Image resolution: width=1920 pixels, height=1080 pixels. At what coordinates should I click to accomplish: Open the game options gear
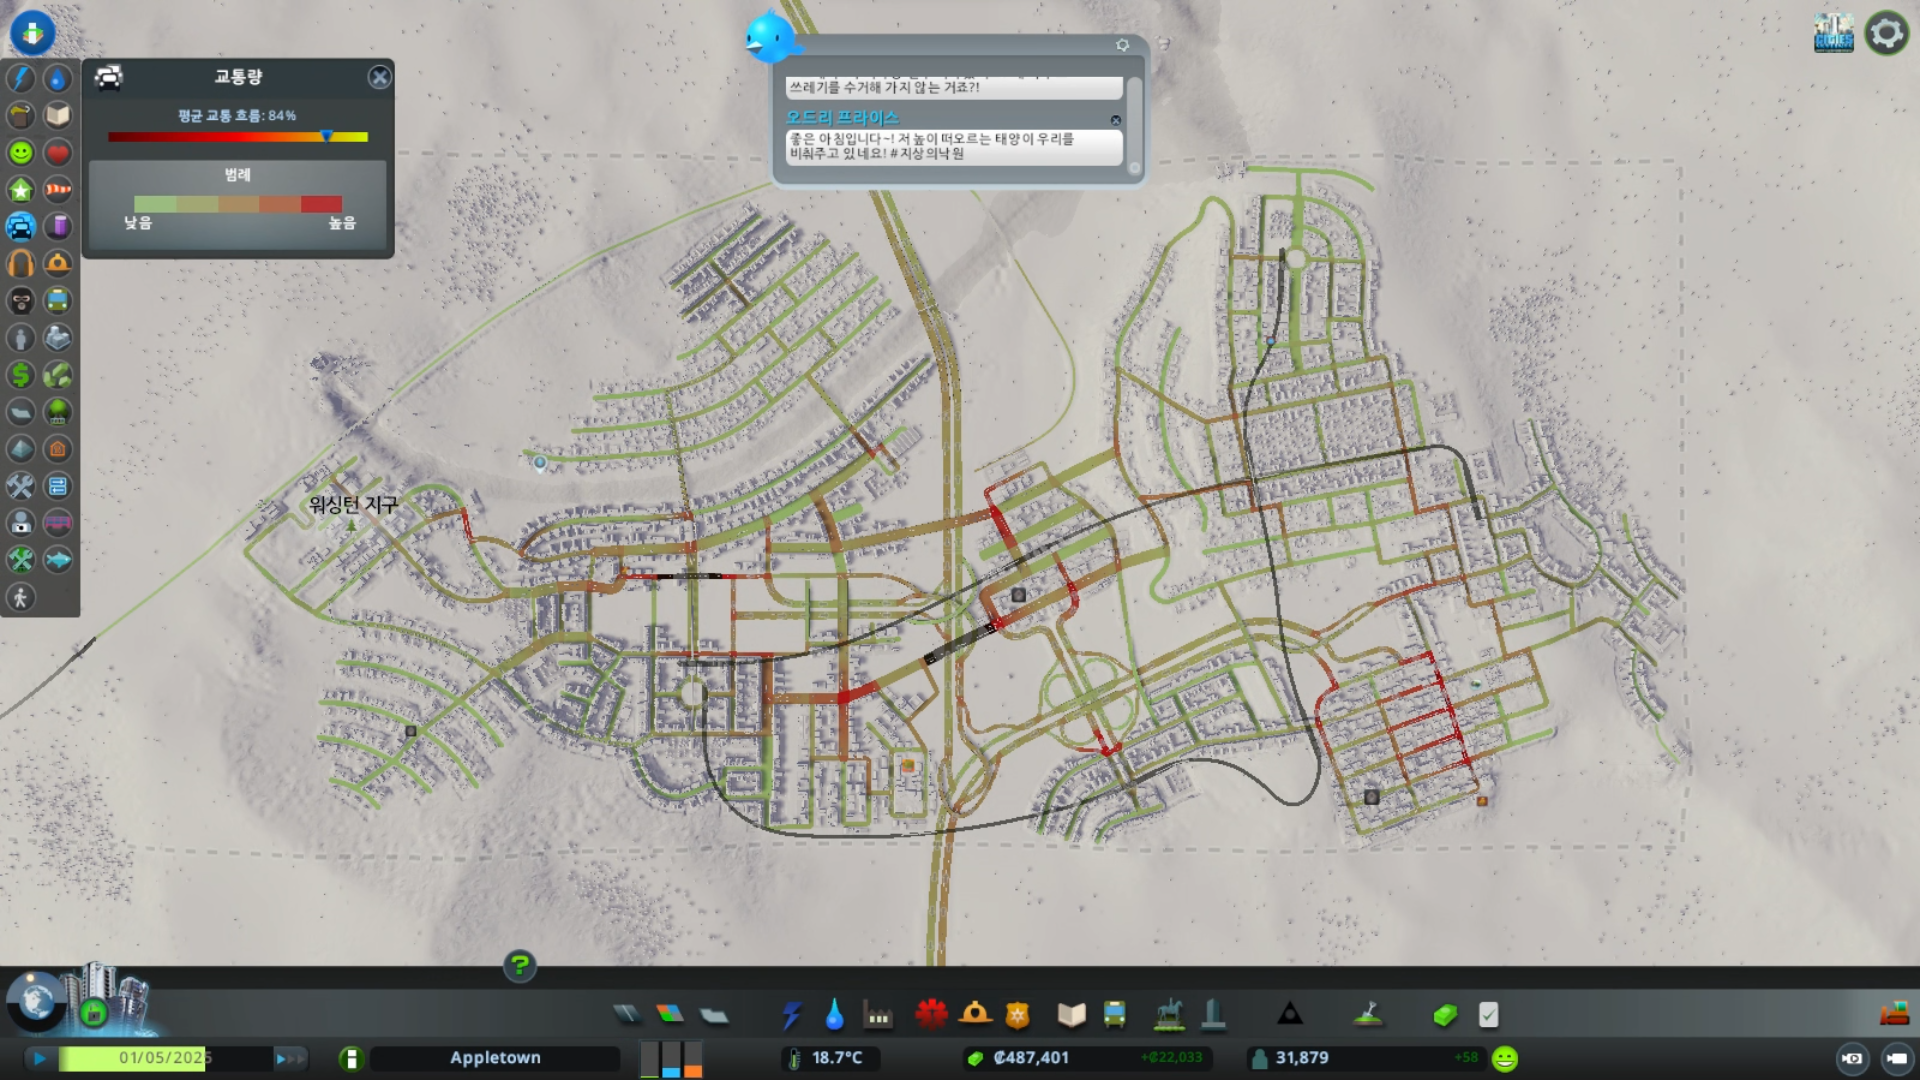1886,33
